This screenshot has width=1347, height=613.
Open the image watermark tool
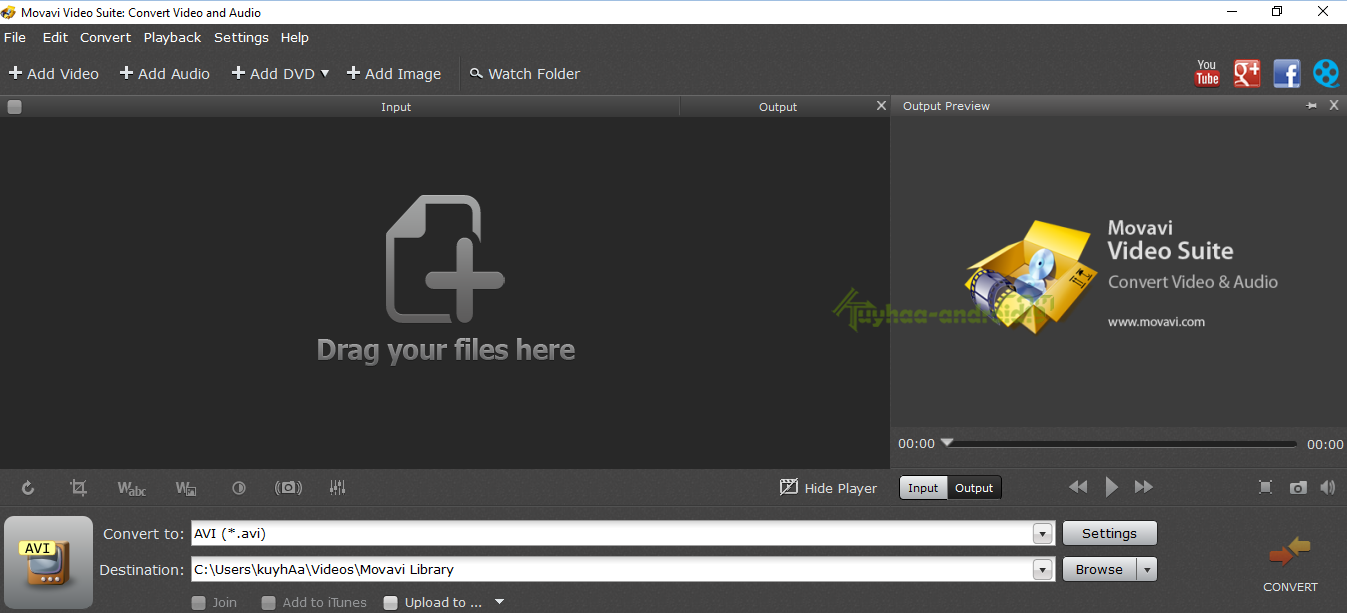pos(186,488)
